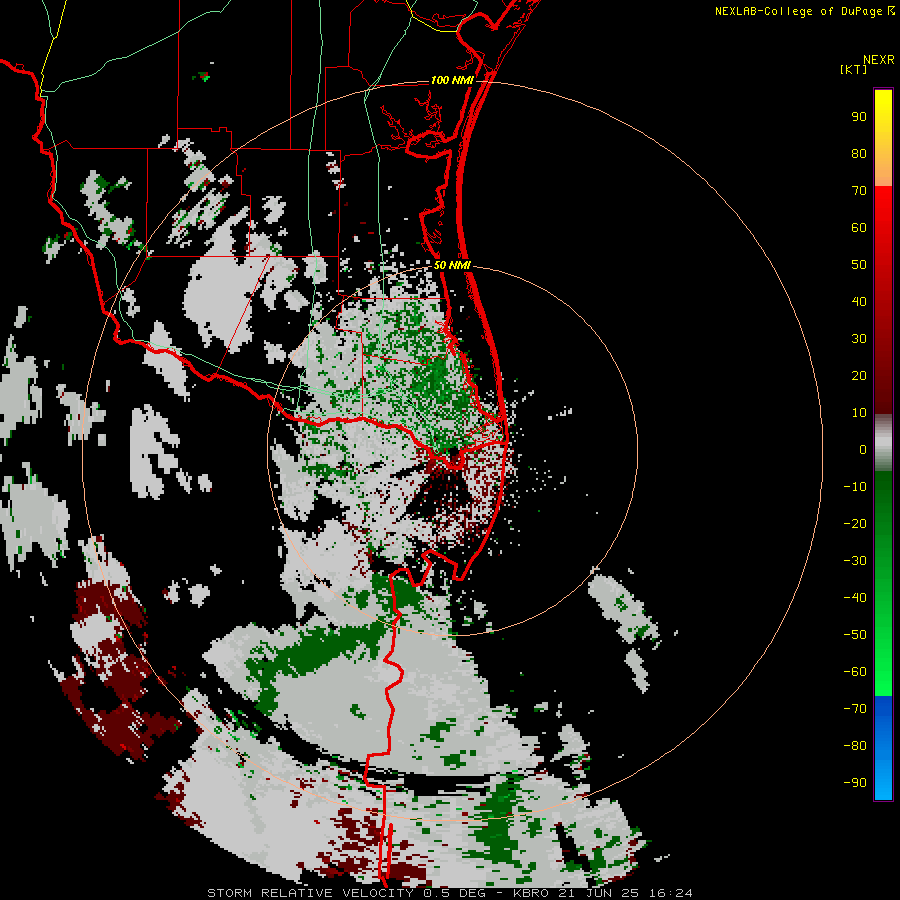900x900 pixels.
Task: Click the gray zero-velocity segment of color bar
Action: pos(883,443)
